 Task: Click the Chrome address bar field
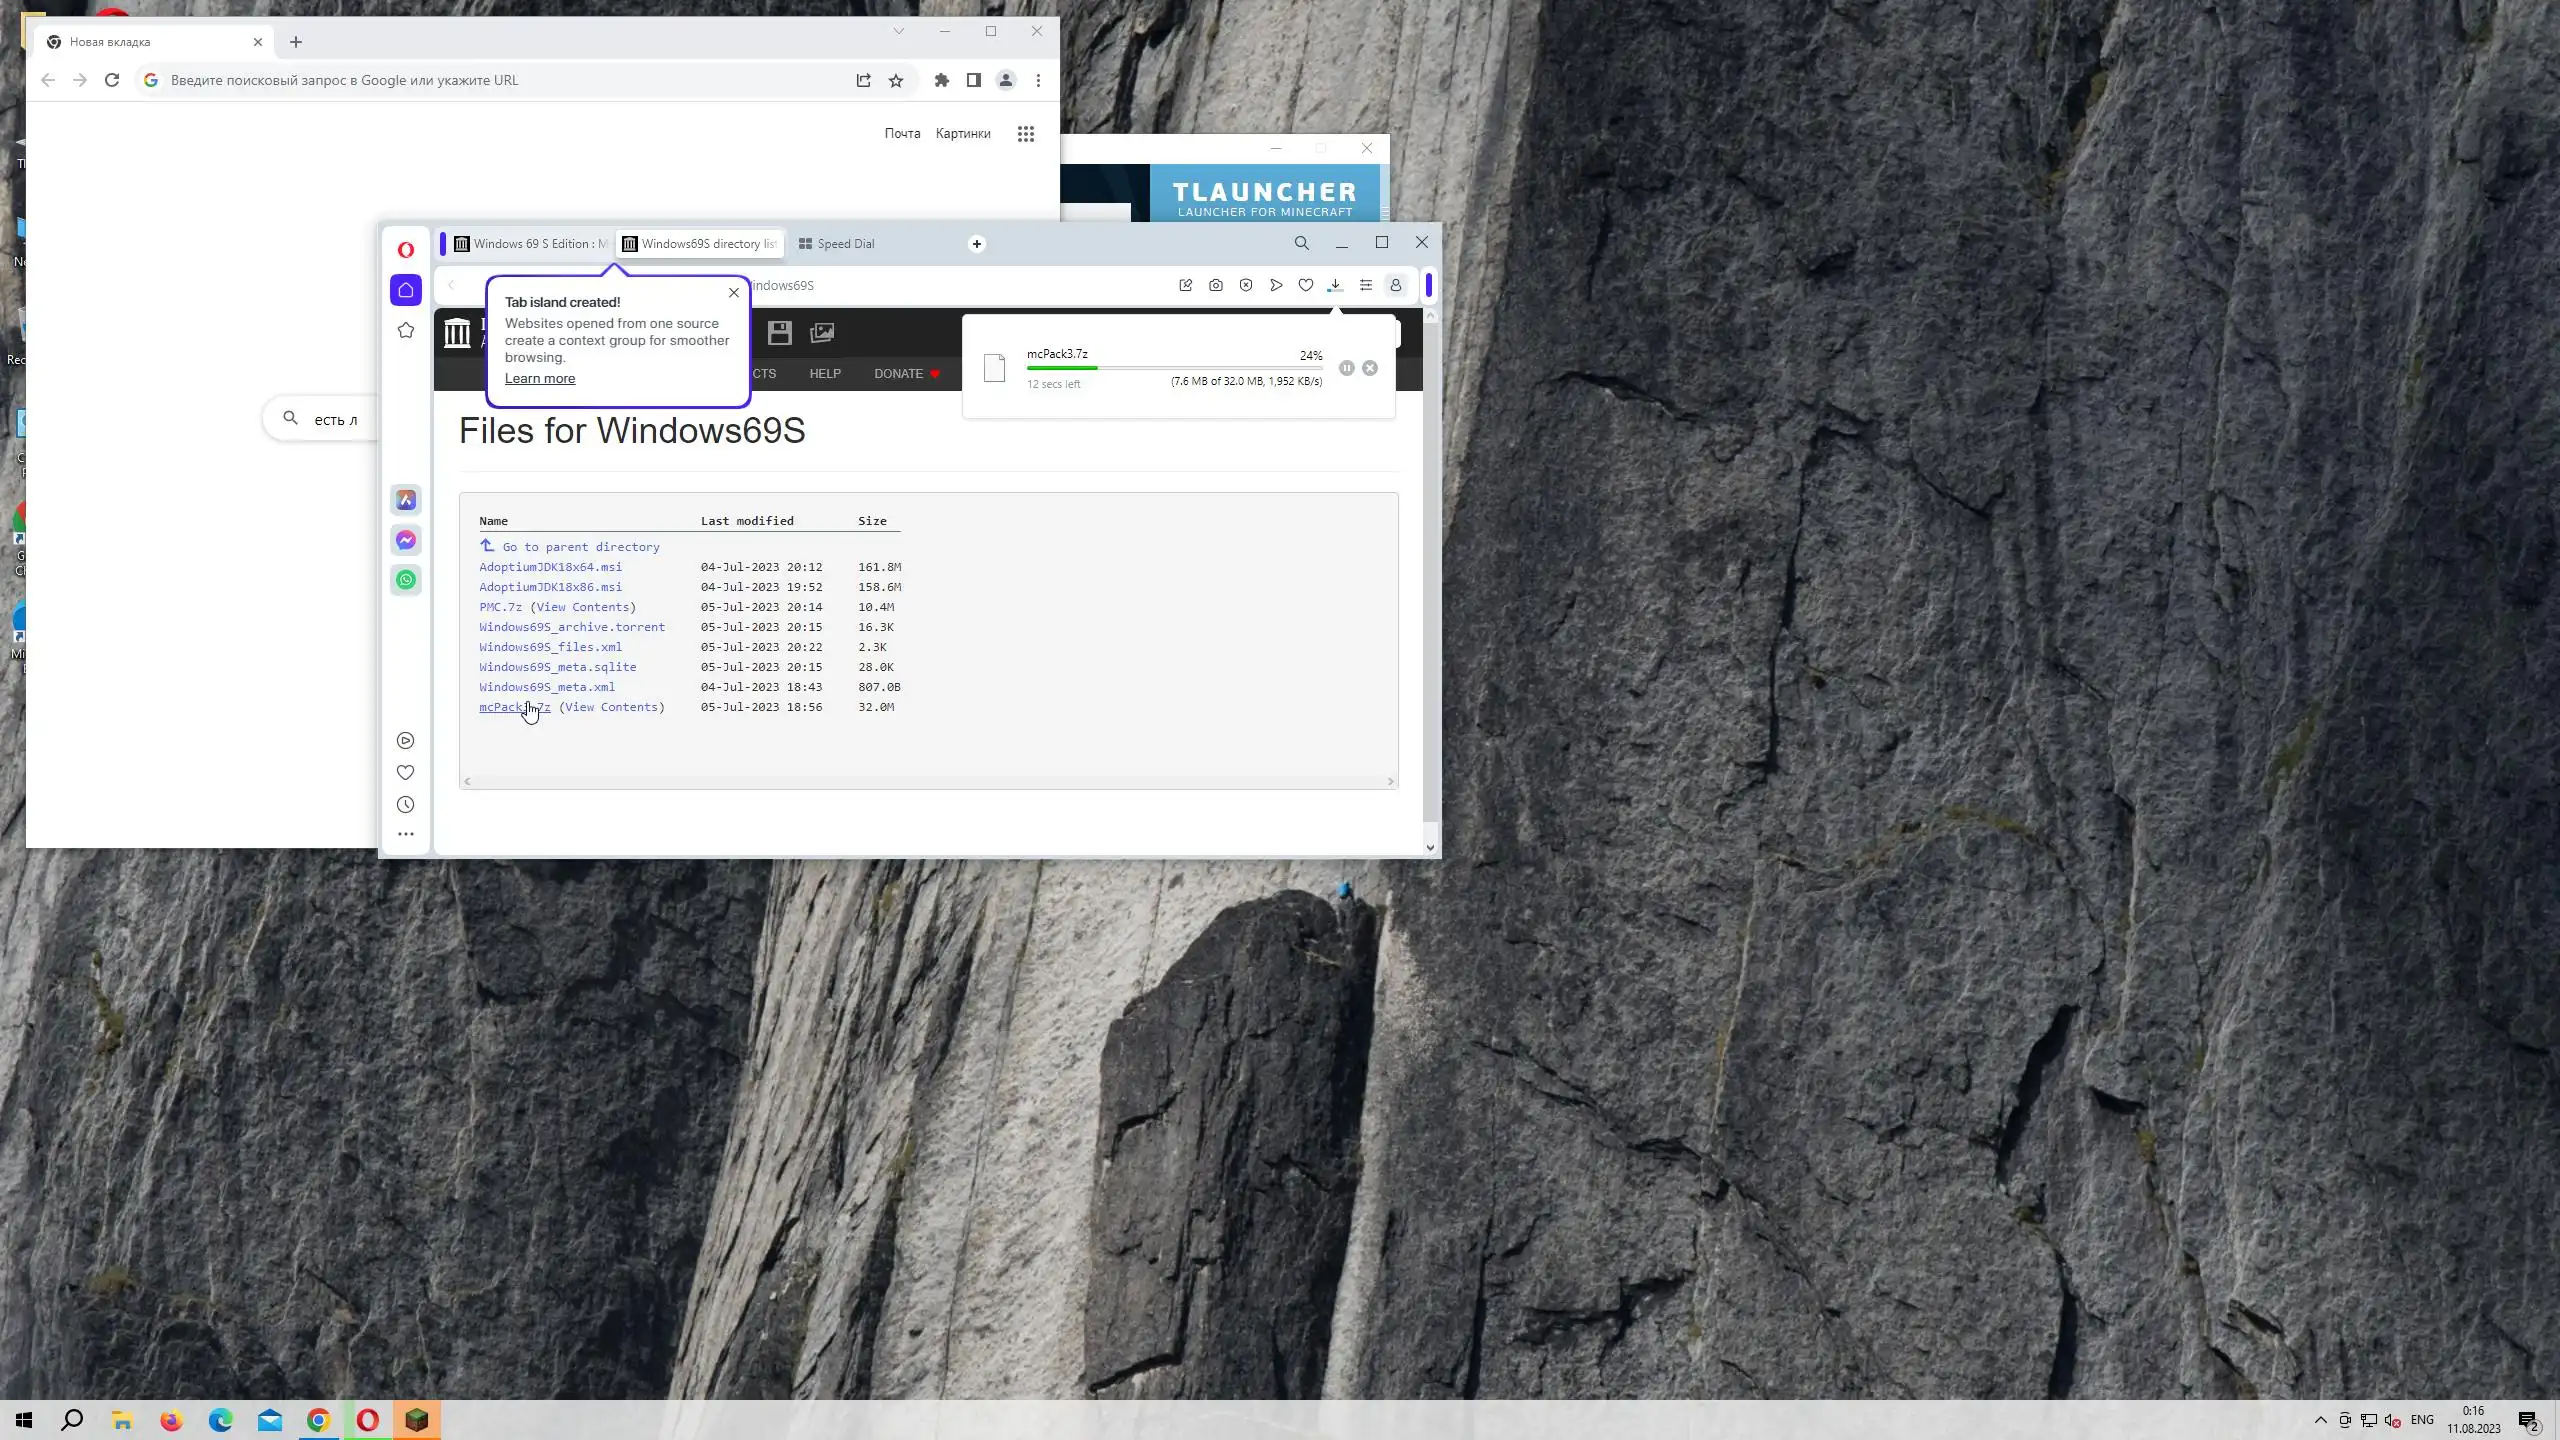500,80
